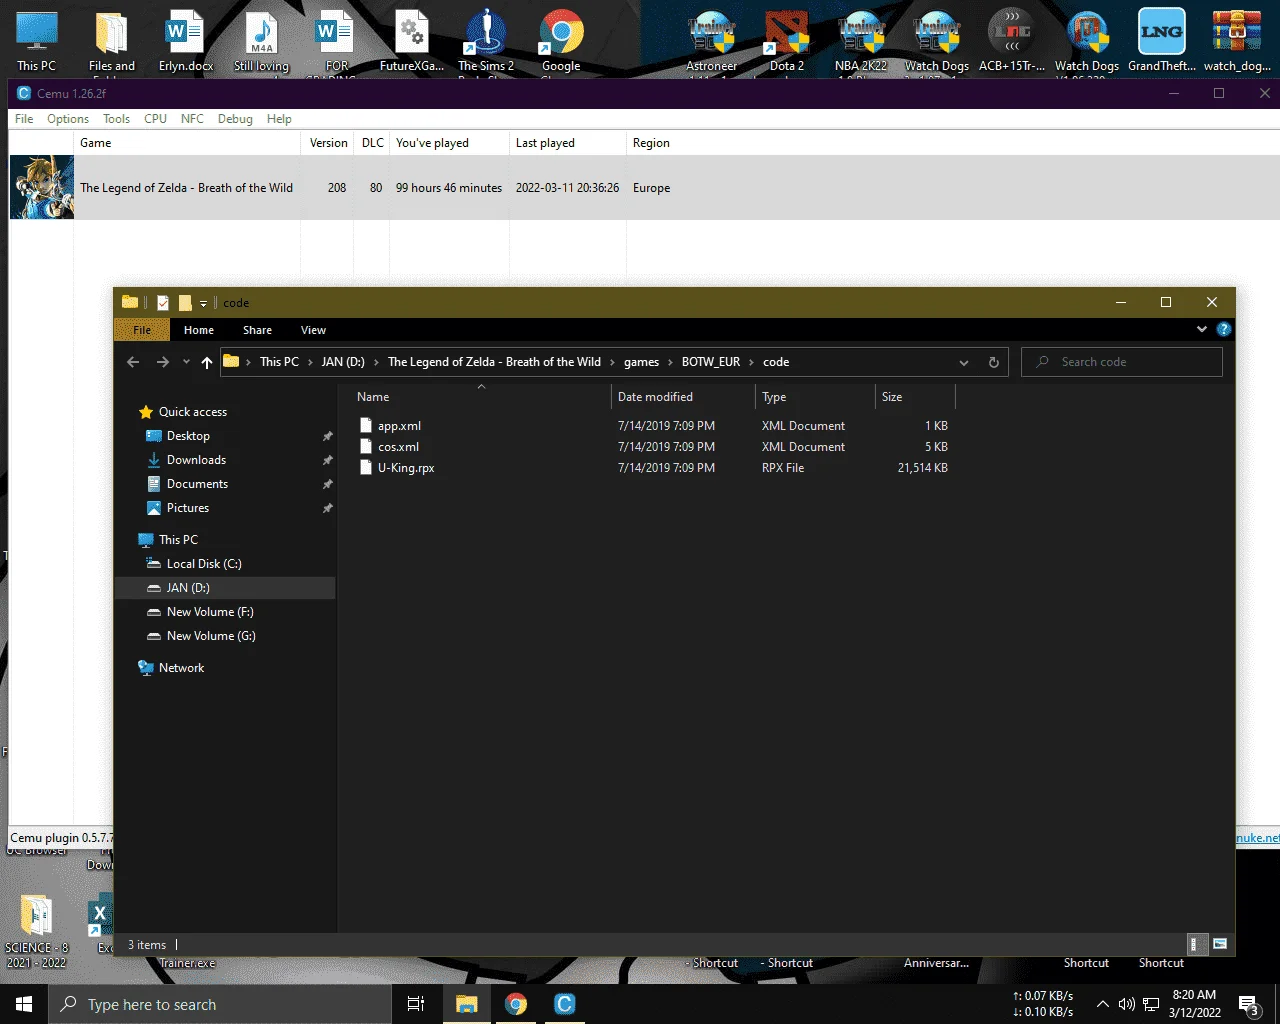Image resolution: width=1280 pixels, height=1024 pixels.
Task: Go up one folder level in Explorer
Action: [x=207, y=362]
